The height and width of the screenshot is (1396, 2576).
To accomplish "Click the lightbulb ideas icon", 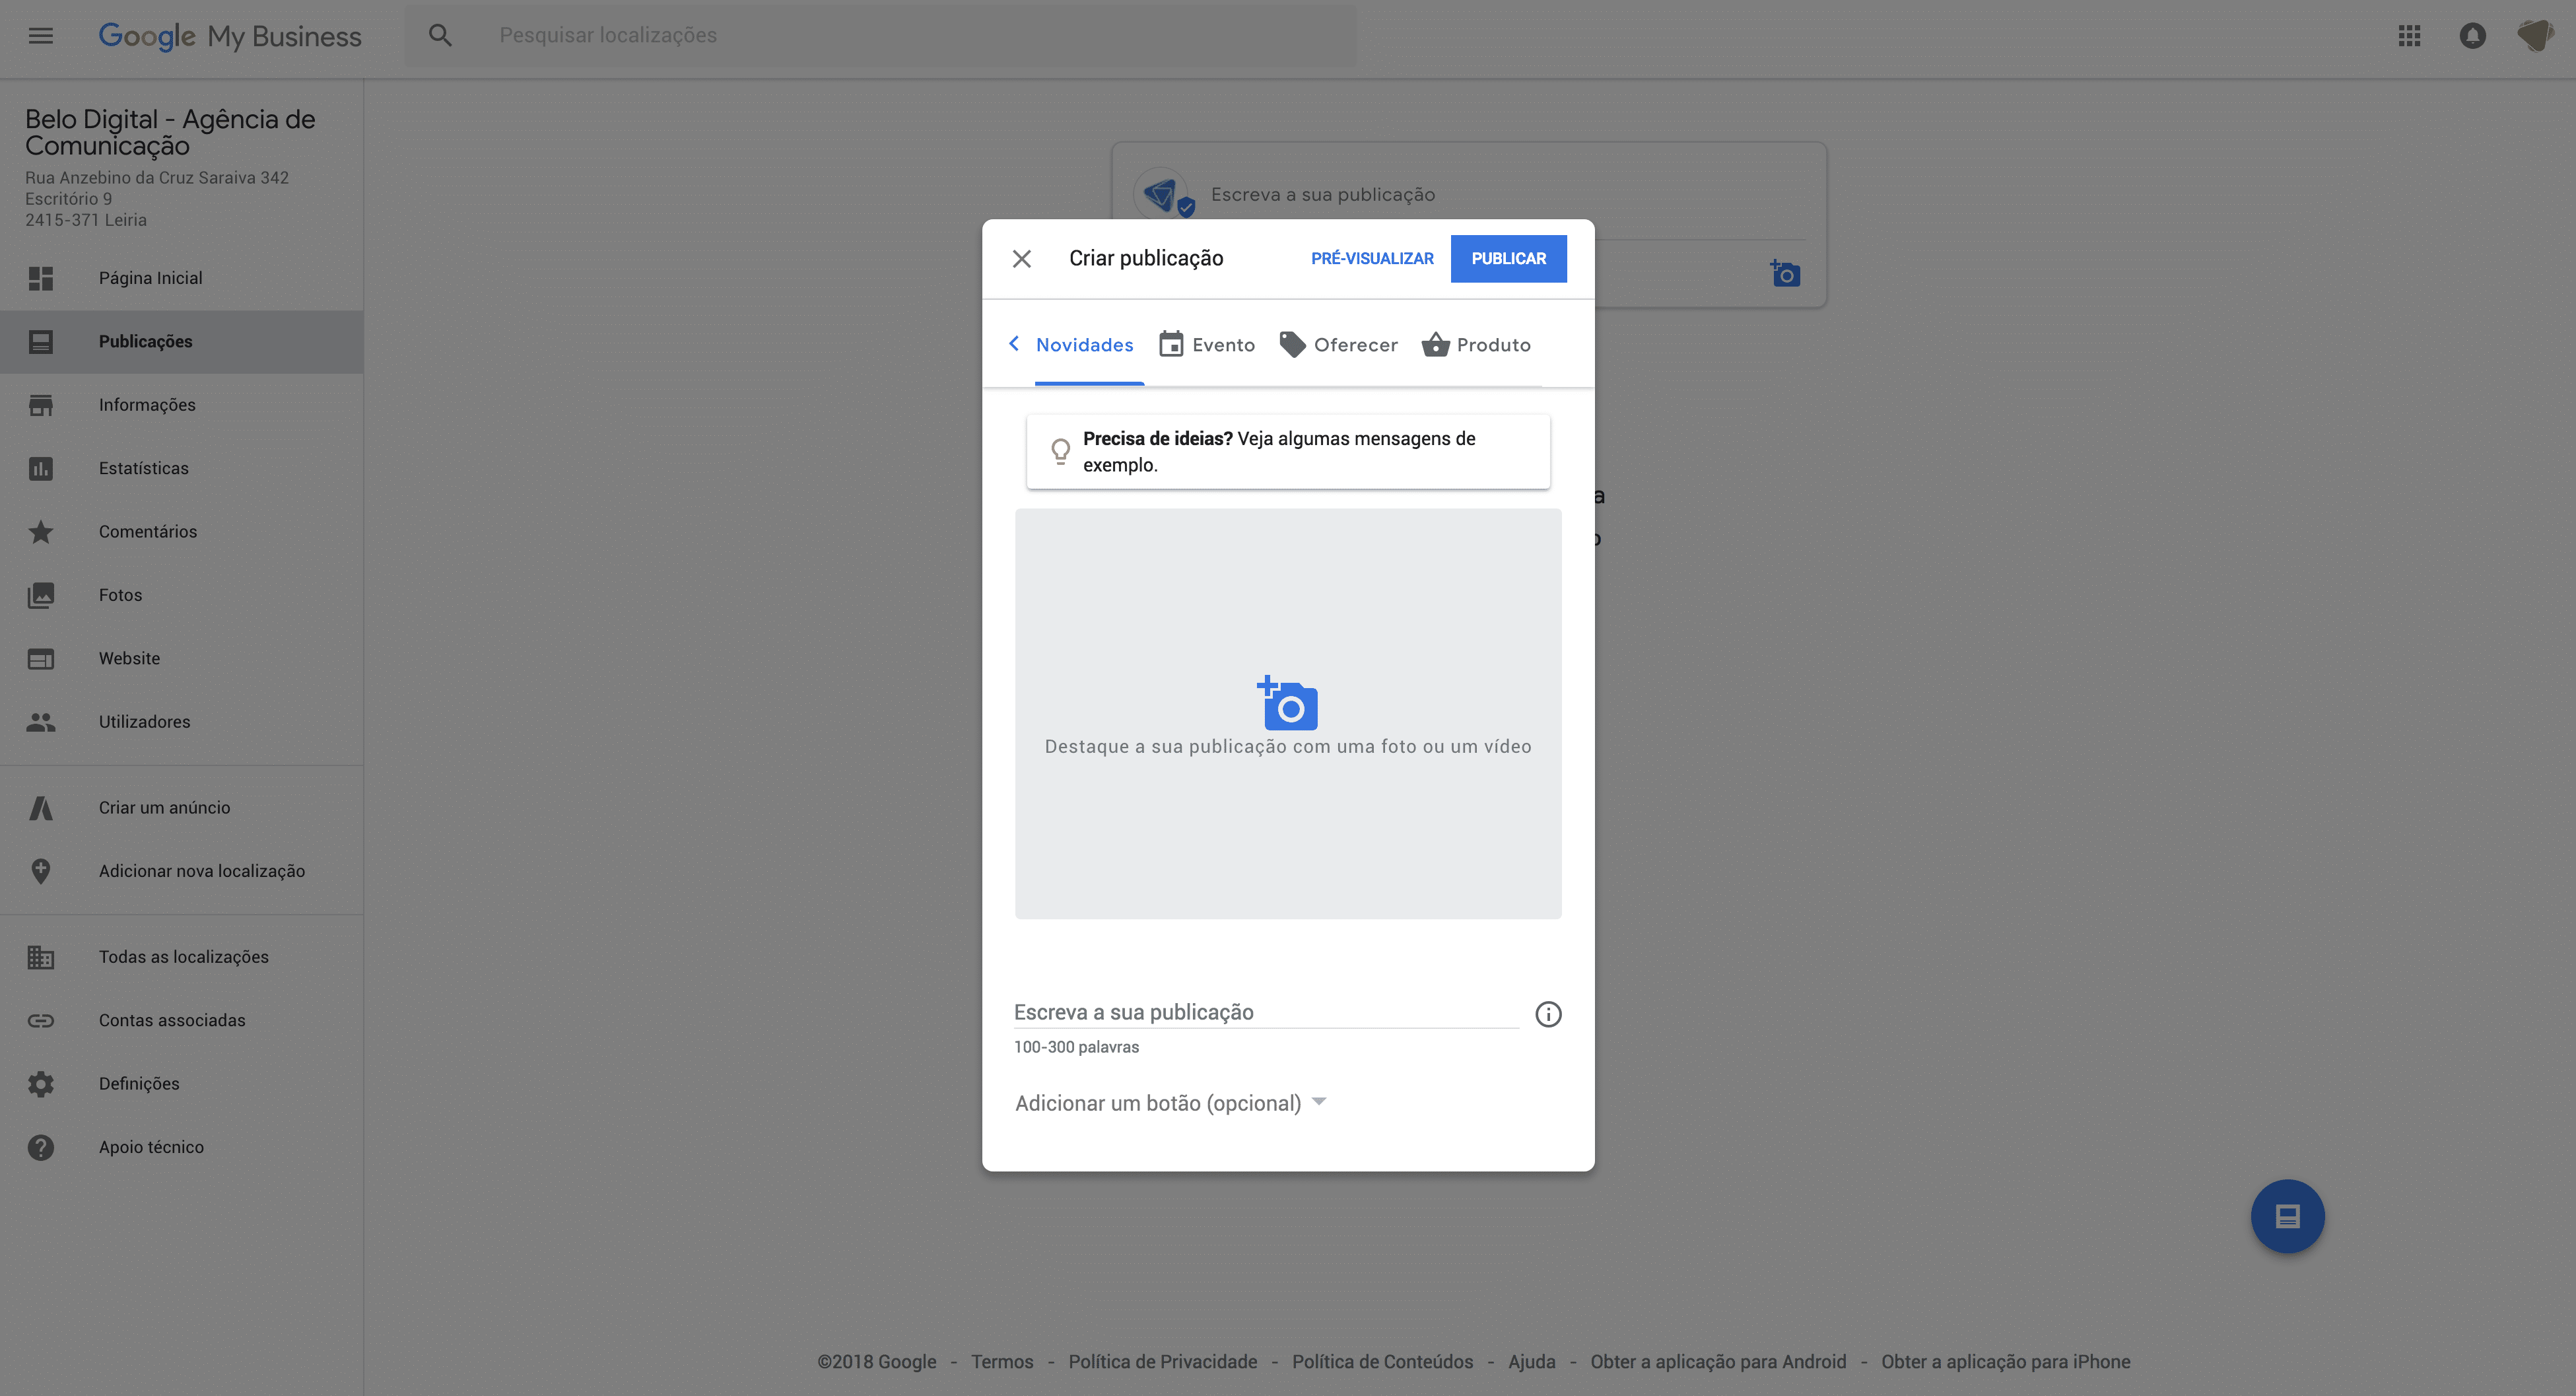I will [1060, 451].
